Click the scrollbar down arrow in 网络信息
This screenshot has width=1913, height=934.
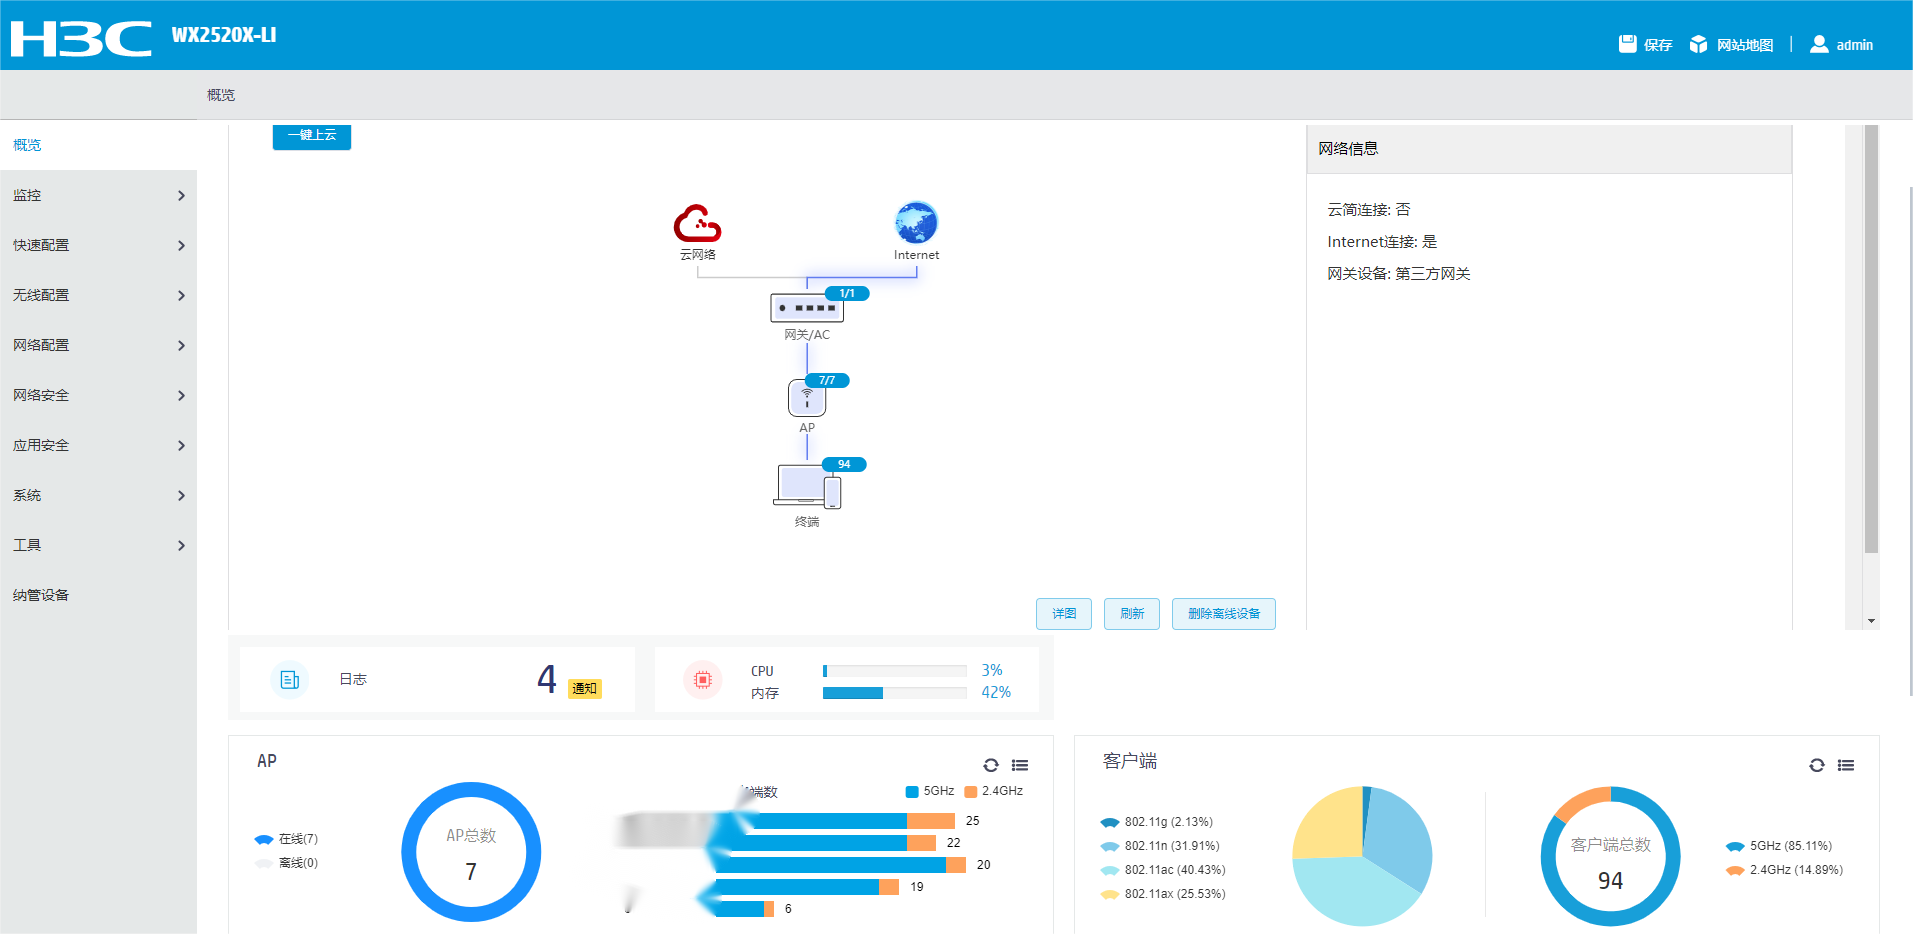[1872, 621]
